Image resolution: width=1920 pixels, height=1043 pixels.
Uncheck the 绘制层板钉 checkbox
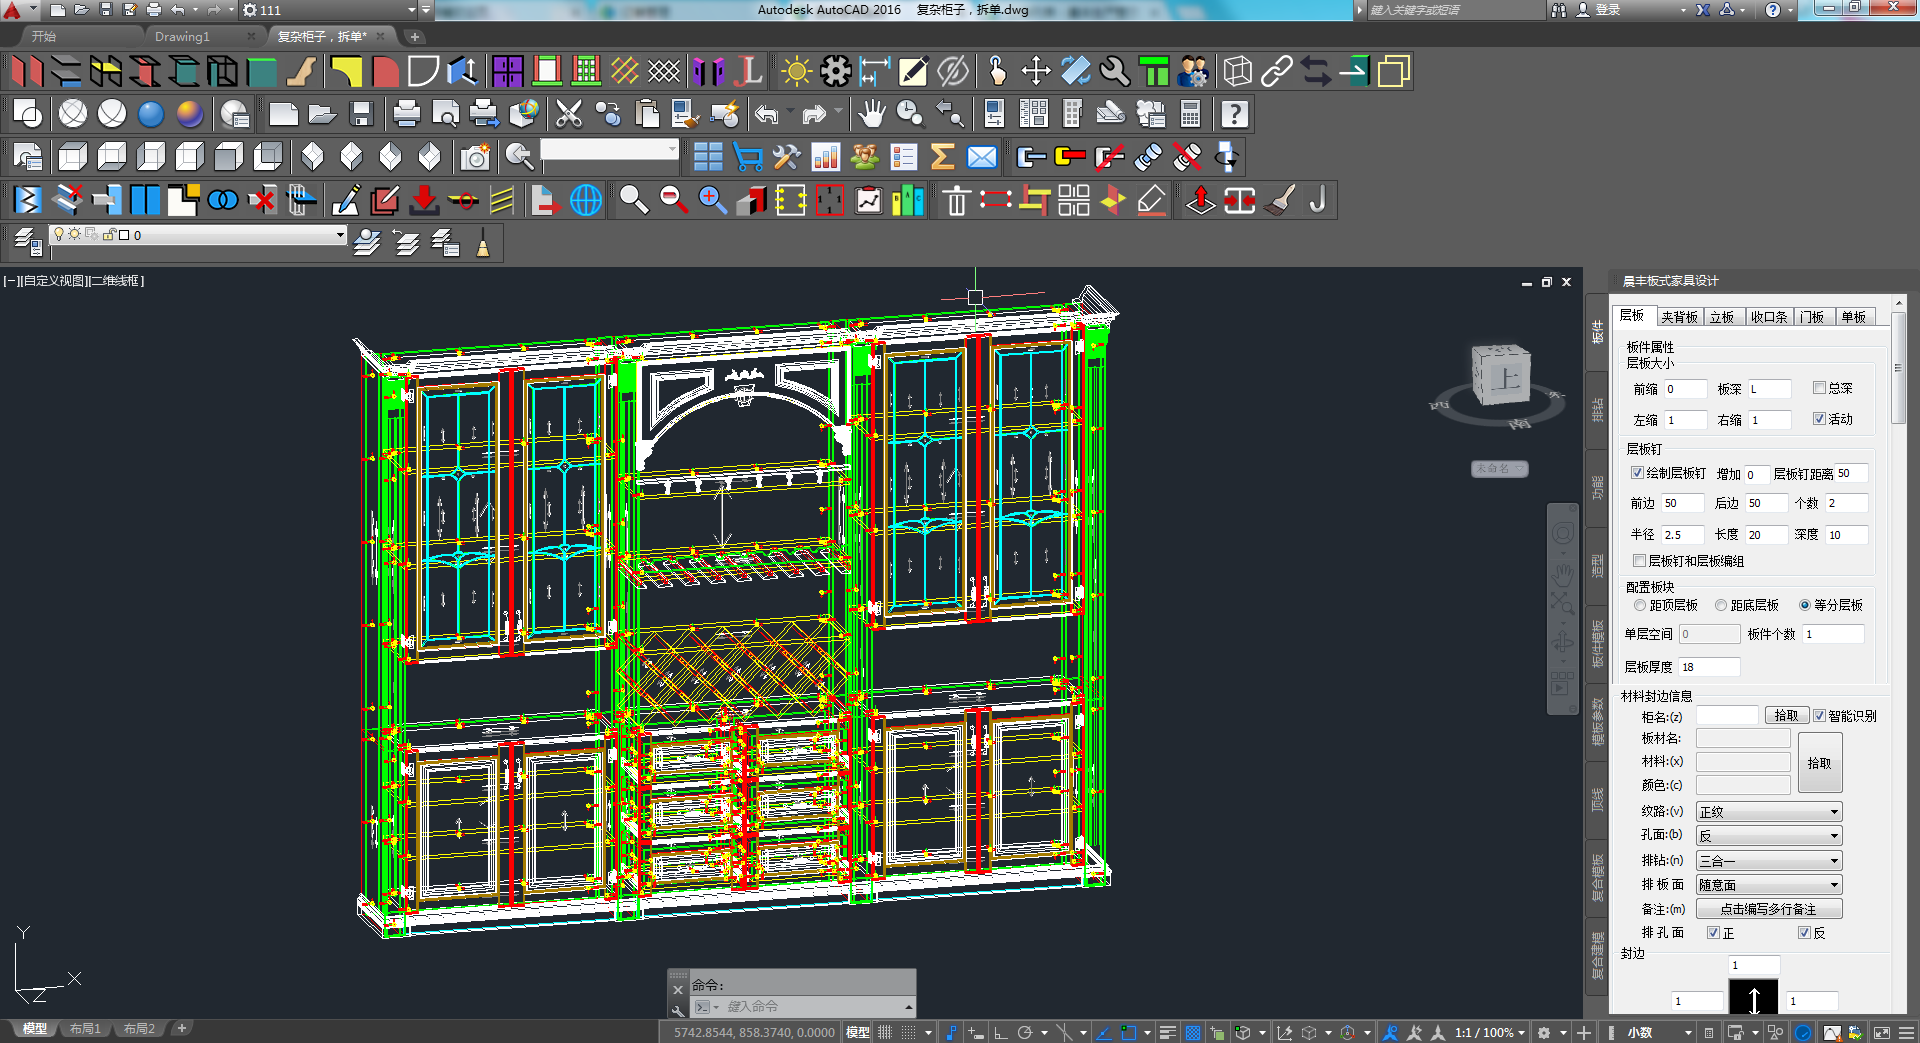click(x=1637, y=473)
